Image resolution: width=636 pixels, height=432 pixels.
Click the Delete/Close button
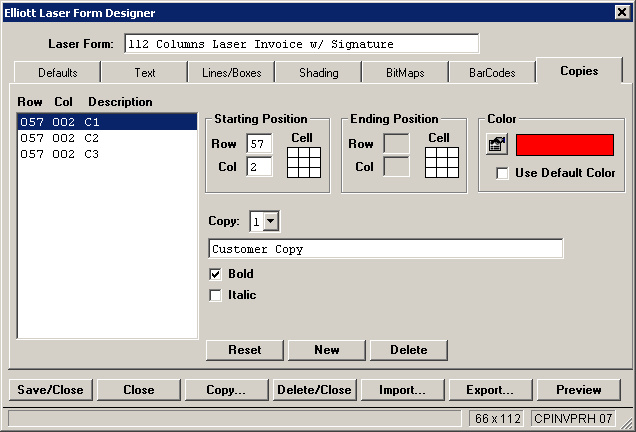click(314, 390)
